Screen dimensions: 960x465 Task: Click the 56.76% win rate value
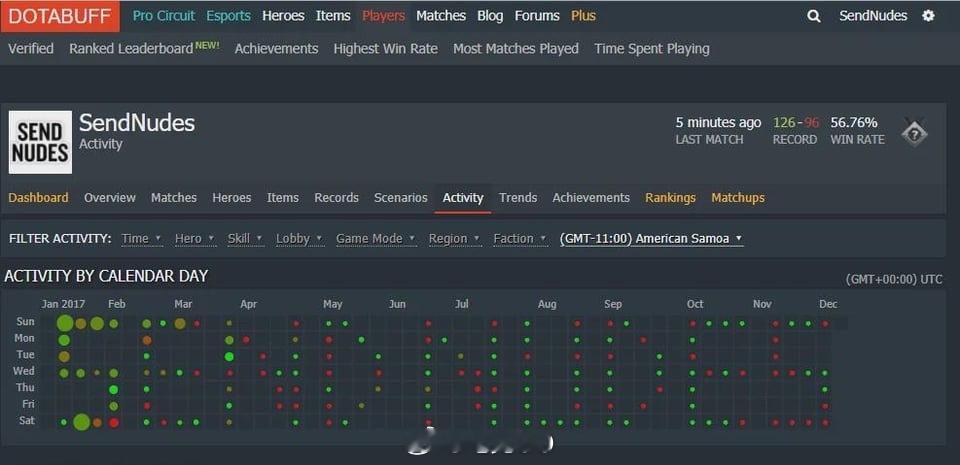tap(854, 122)
